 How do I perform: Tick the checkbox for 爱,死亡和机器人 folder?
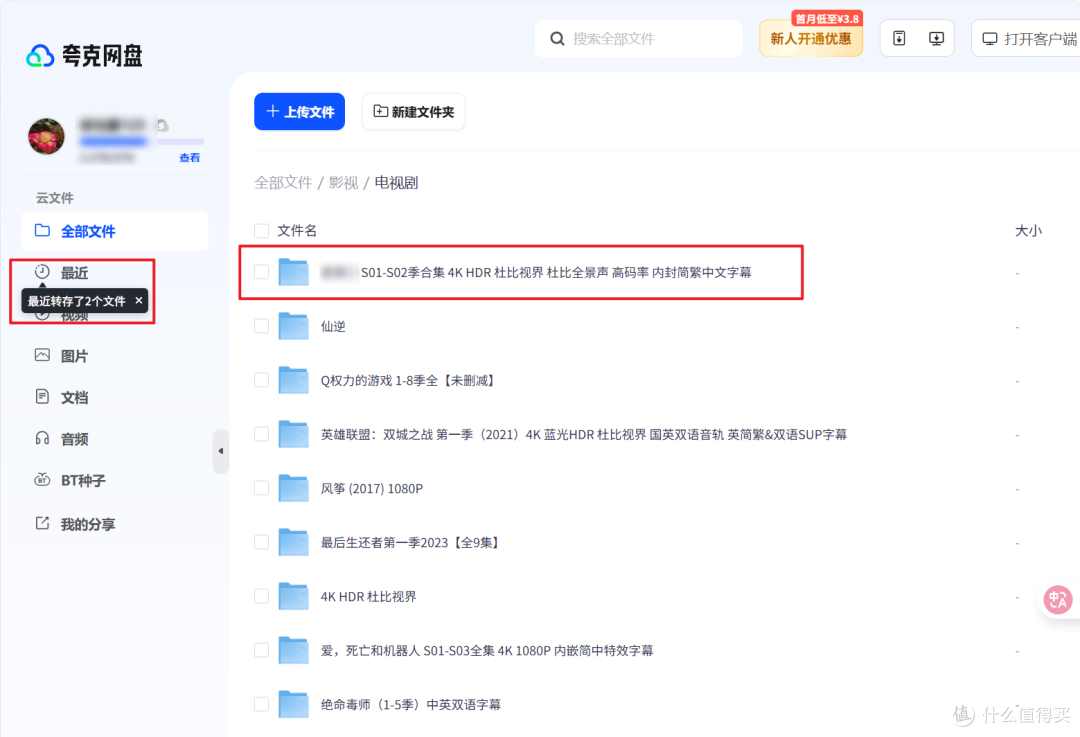click(261, 650)
